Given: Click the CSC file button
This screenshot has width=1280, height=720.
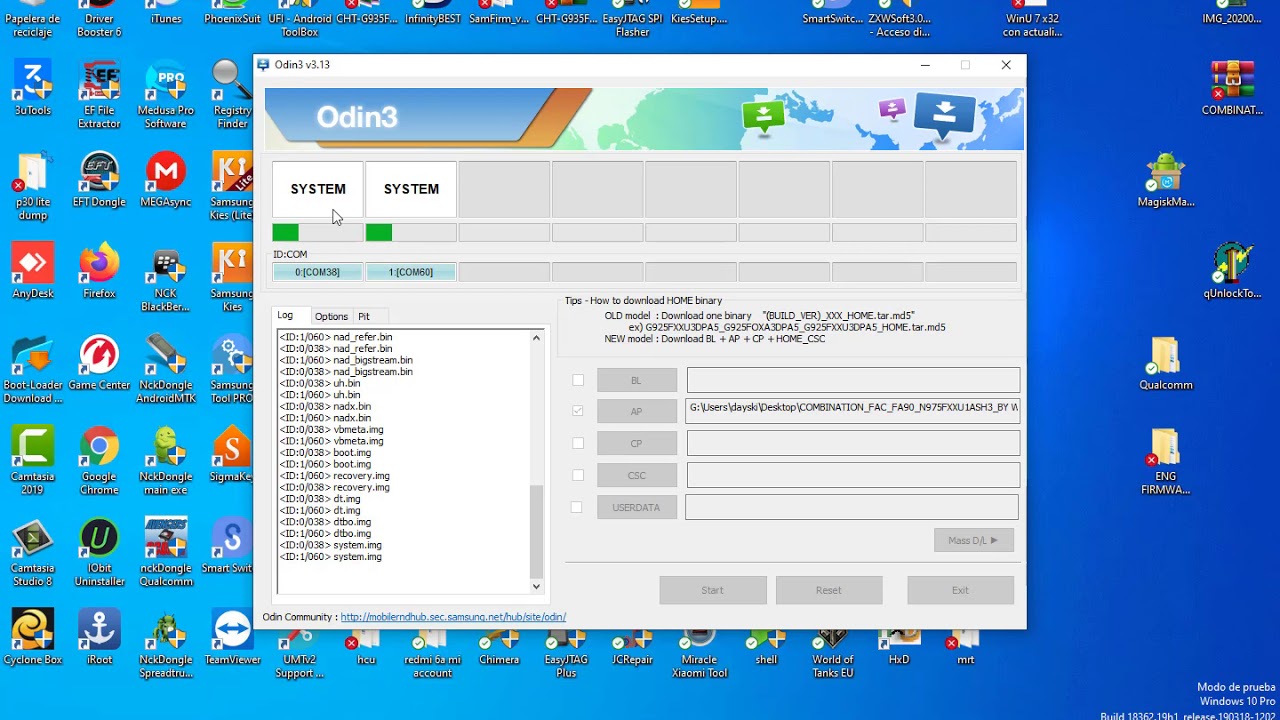Looking at the screenshot, I should pyautogui.click(x=637, y=475).
